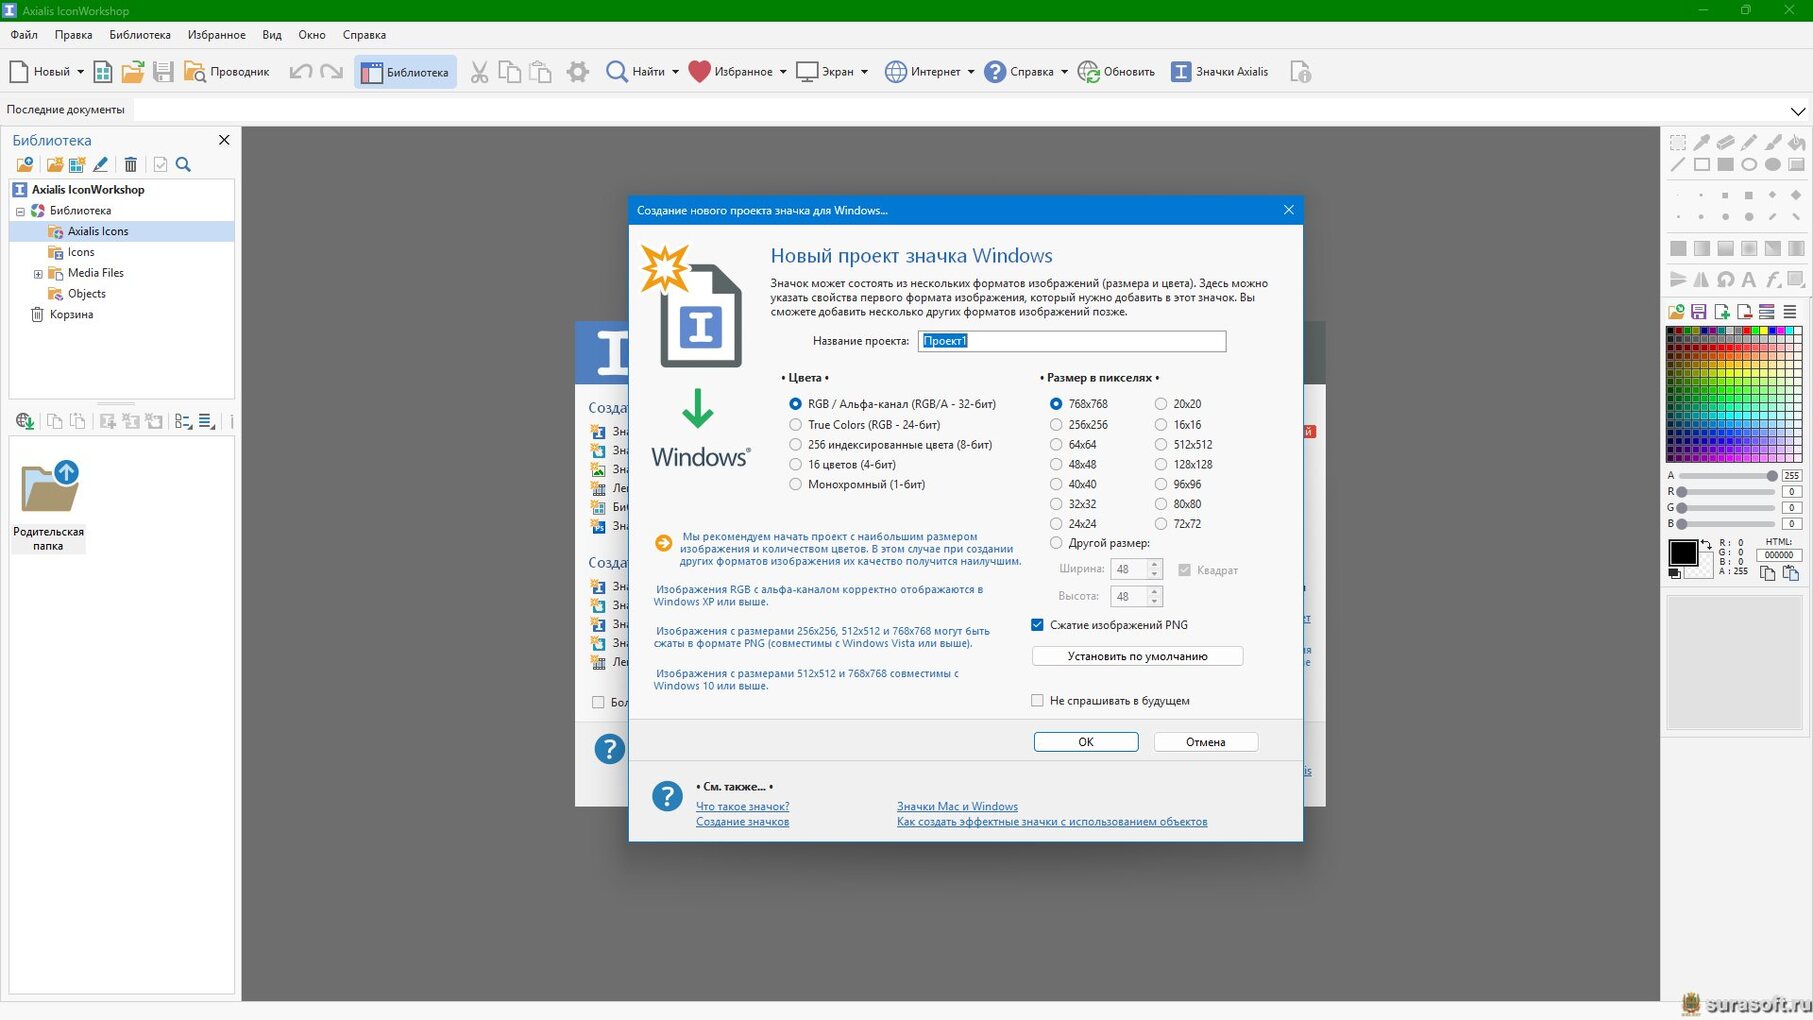
Task: Select True Colors (RGB - 24-бит) radio button
Action: tap(795, 425)
